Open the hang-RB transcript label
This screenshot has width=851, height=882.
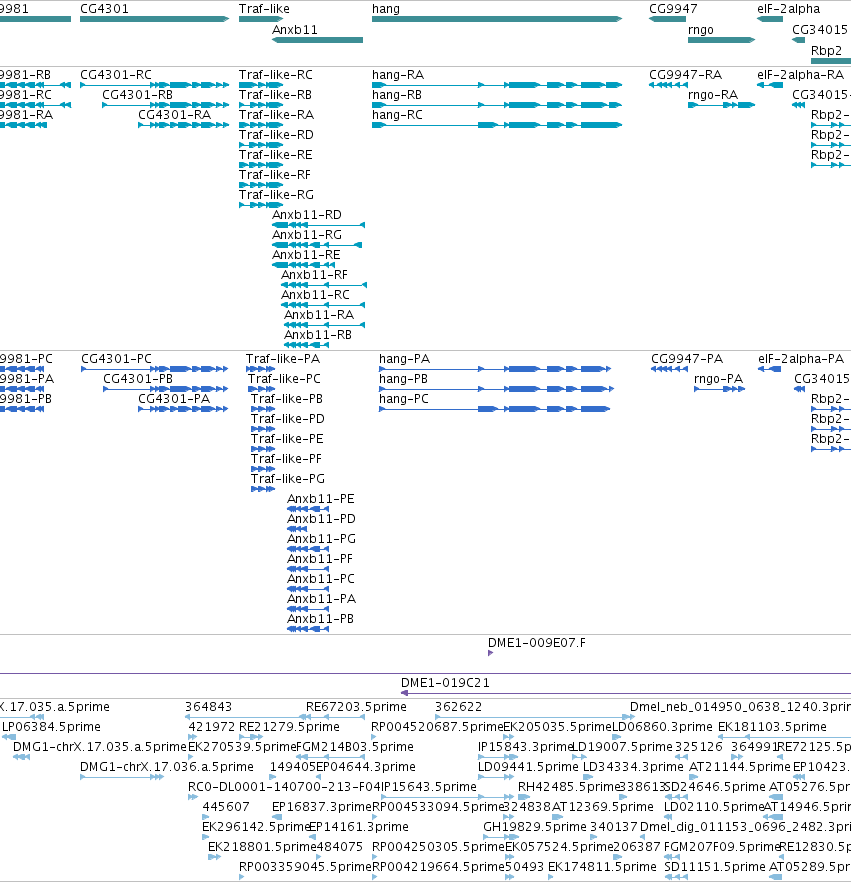[397, 95]
